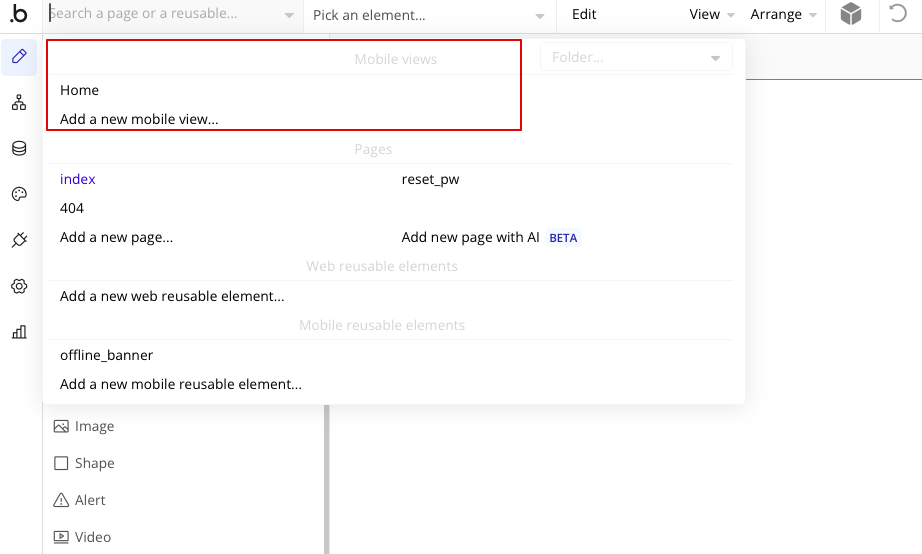
Task: Choose Add a new mobile view
Action: (139, 119)
